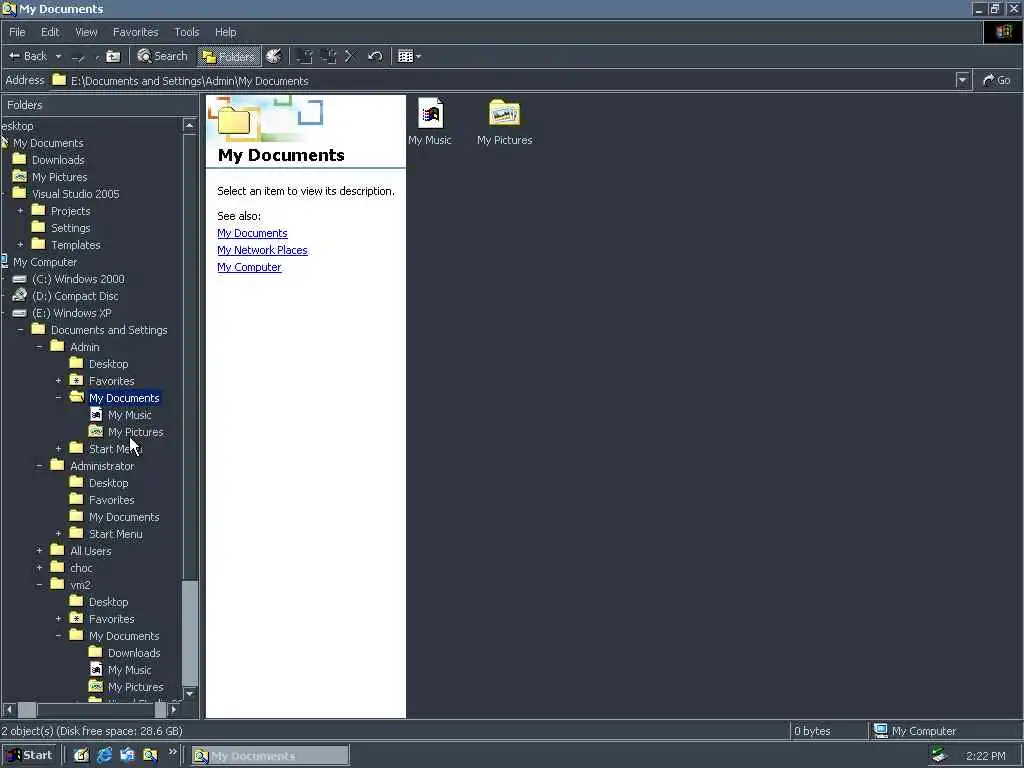Select My Documents folder under Administrator
The image size is (1024, 768).
tap(124, 517)
